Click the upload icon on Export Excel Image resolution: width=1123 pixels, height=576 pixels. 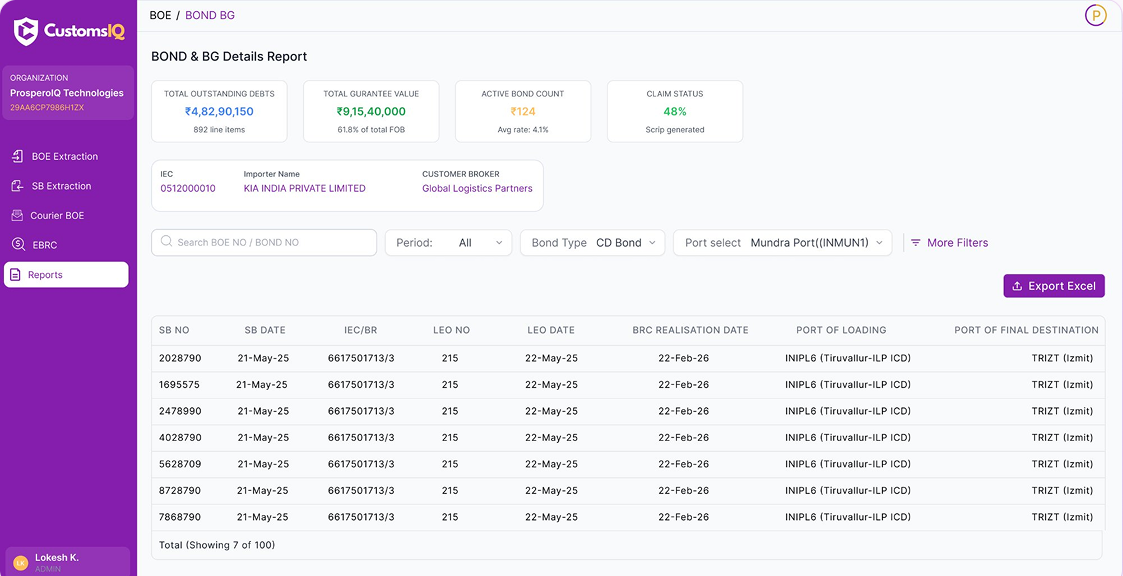pos(1017,286)
